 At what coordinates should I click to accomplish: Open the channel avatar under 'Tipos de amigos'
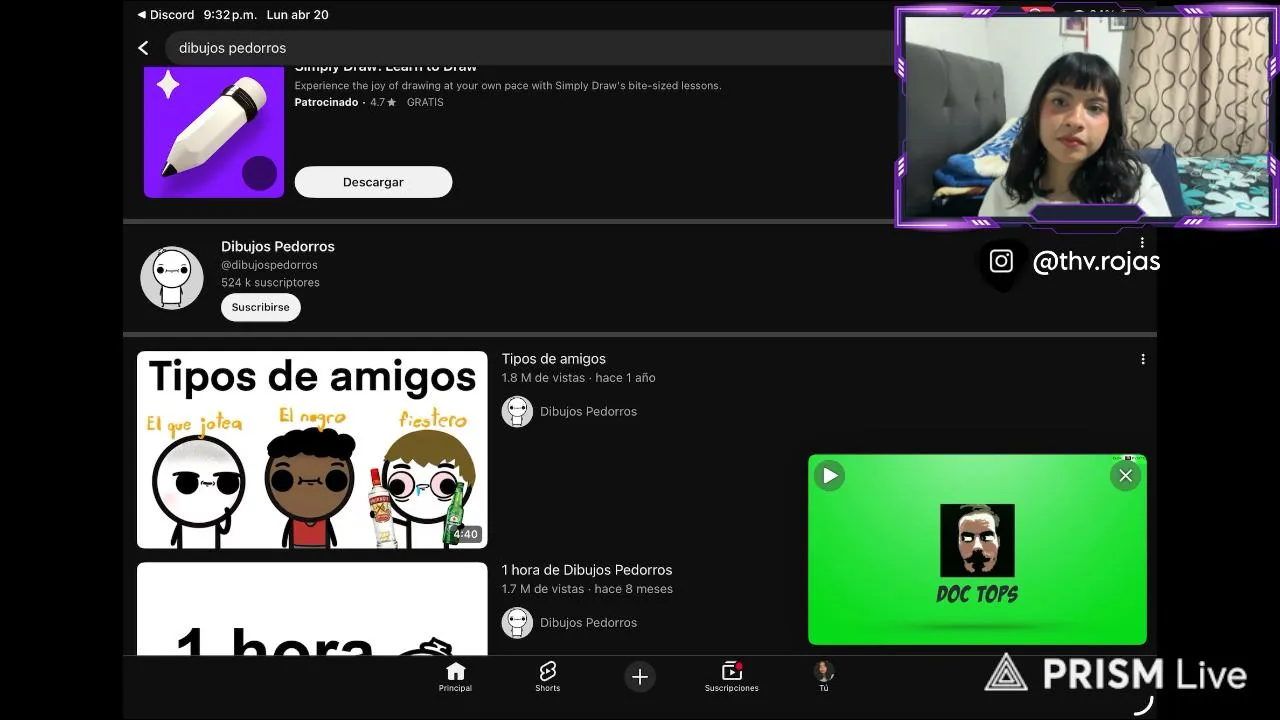517,411
